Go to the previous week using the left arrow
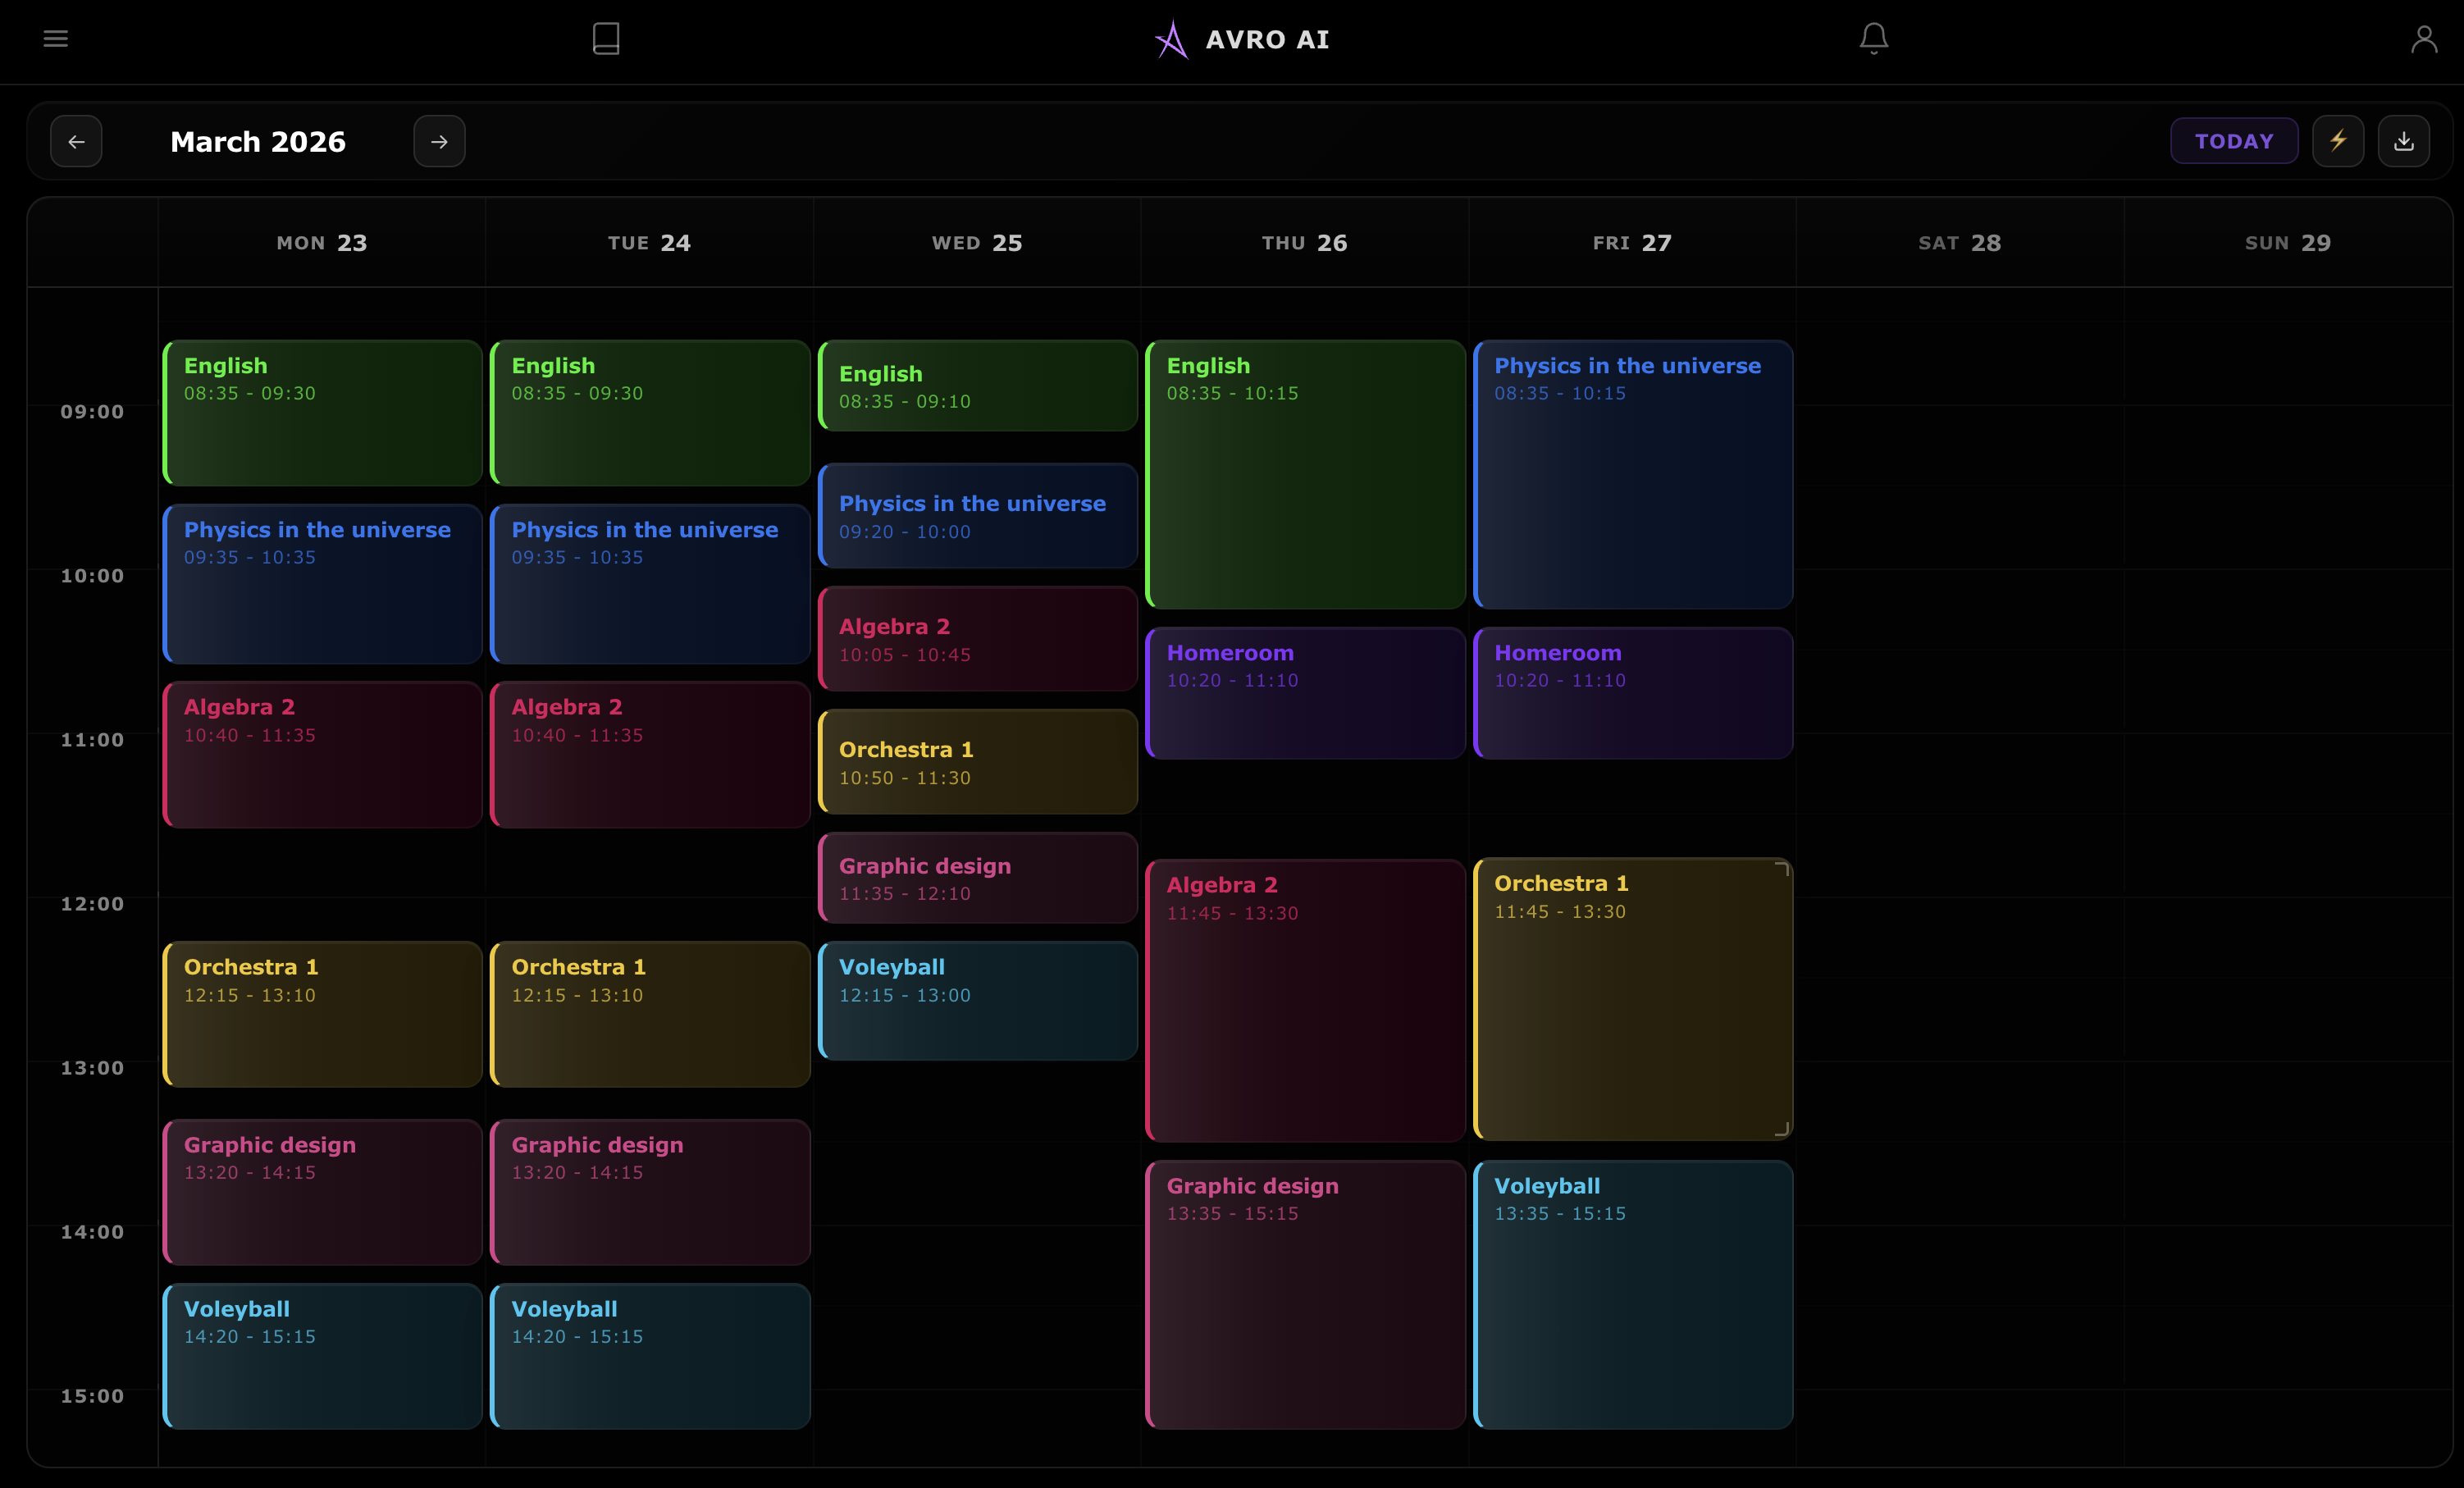2464x1488 pixels. coord(76,141)
